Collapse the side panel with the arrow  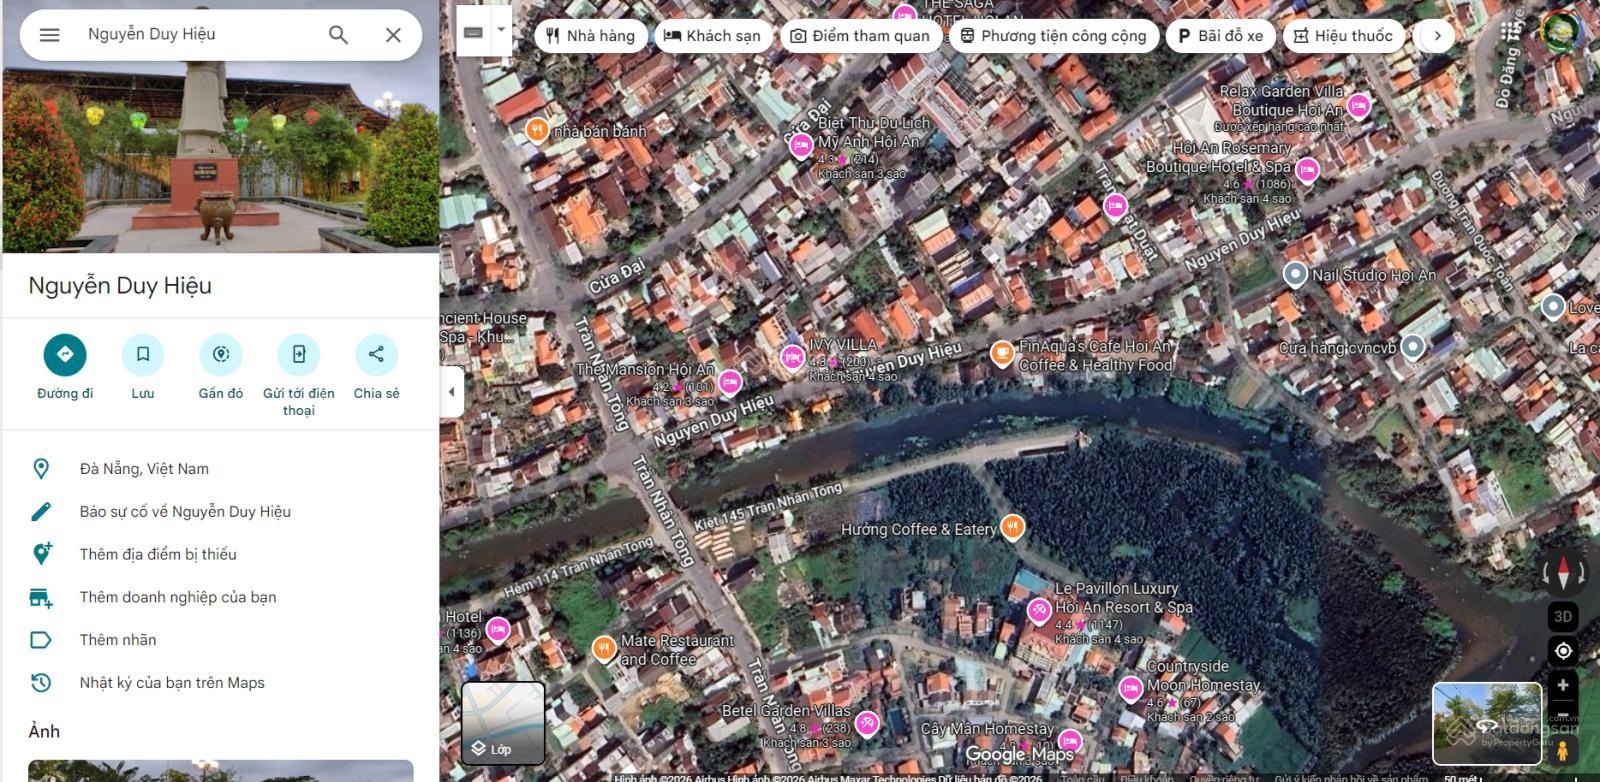point(451,392)
